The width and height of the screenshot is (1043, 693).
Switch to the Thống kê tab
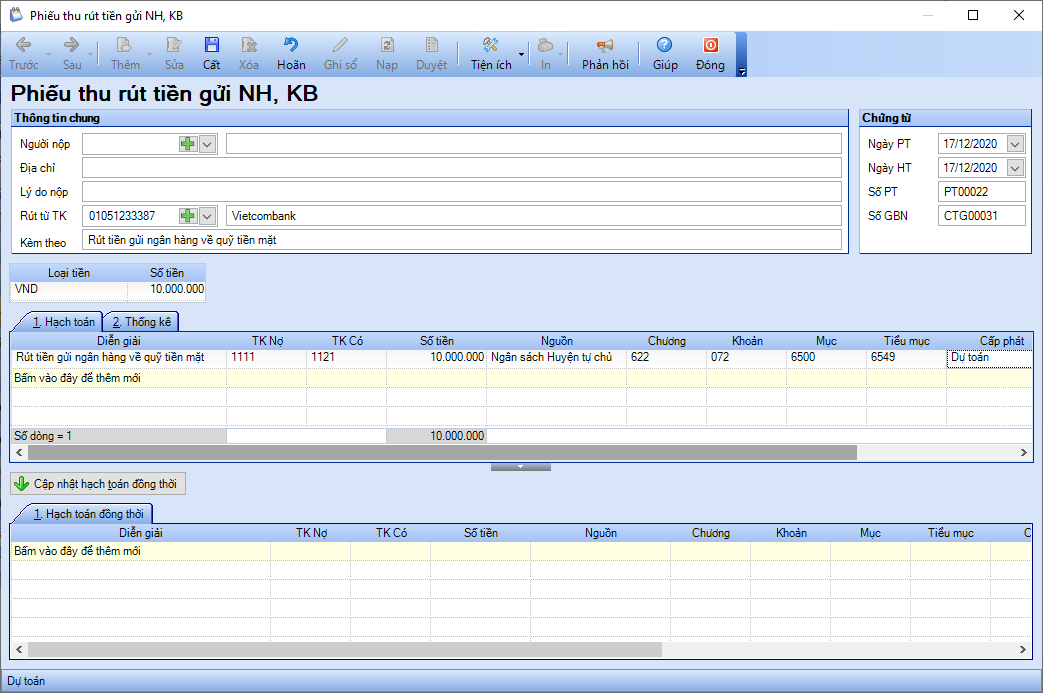click(x=141, y=322)
